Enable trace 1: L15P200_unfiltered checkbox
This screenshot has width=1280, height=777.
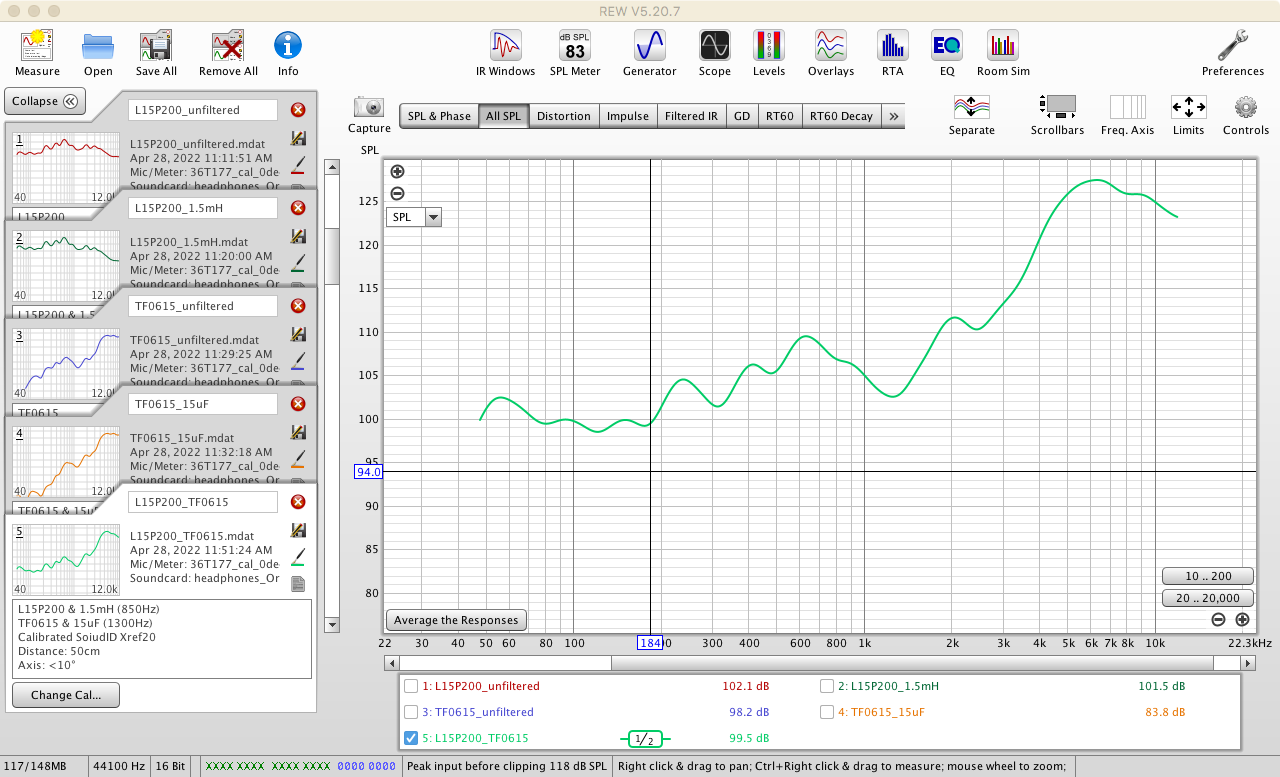pyautogui.click(x=410, y=686)
